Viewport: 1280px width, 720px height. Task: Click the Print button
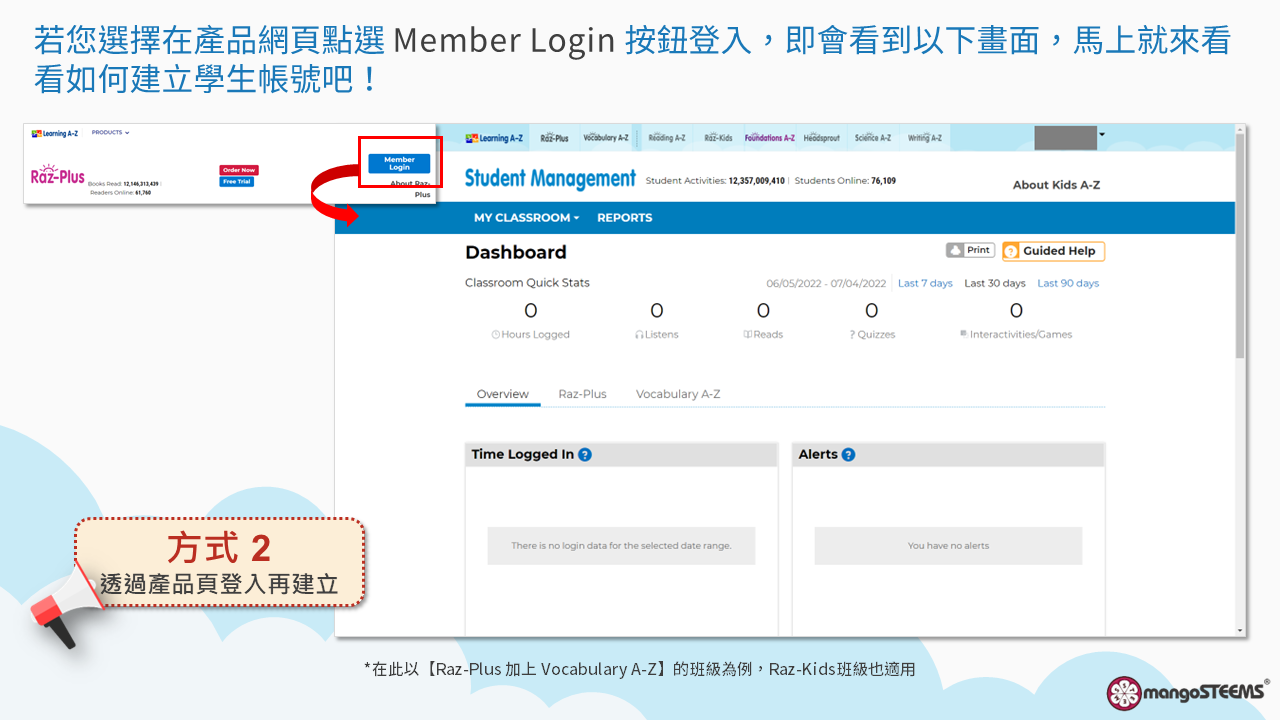tap(970, 250)
